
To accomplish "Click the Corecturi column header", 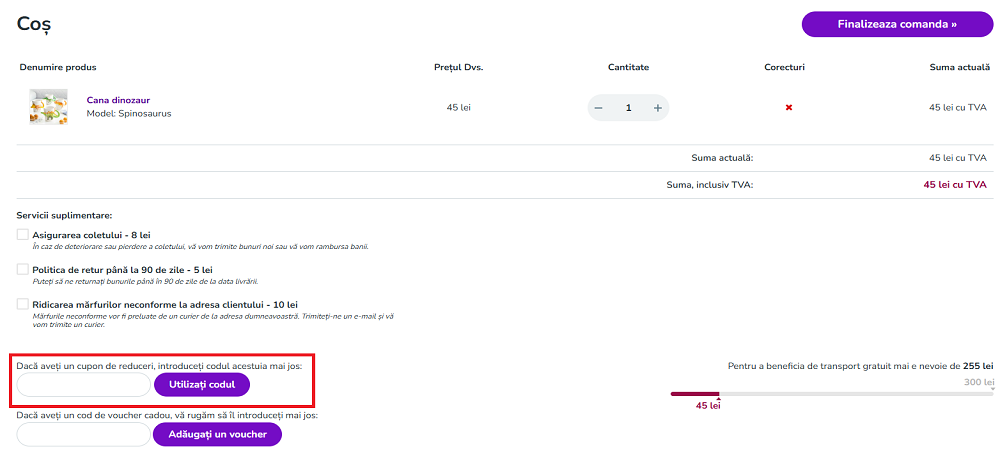I will coord(784,67).
